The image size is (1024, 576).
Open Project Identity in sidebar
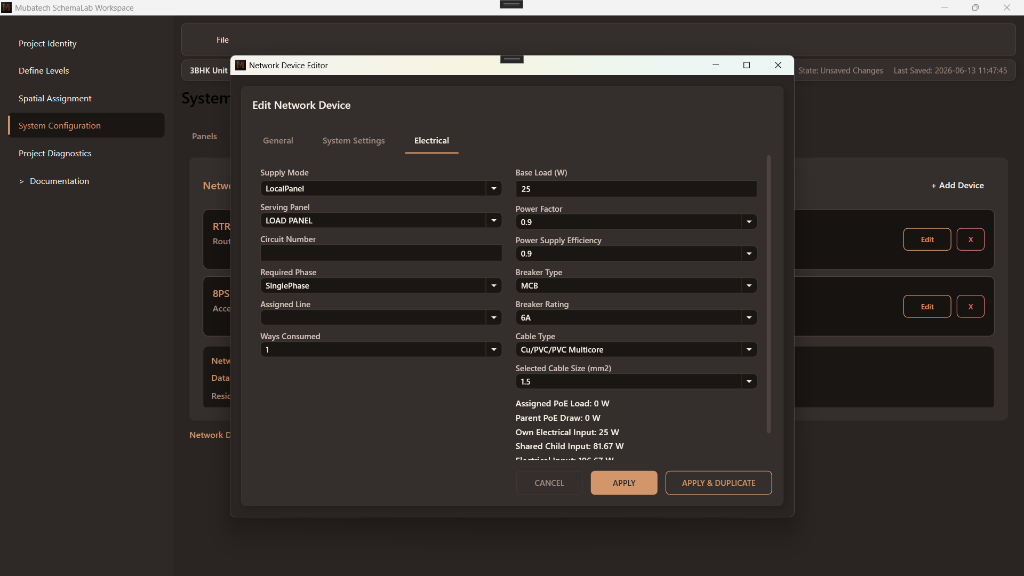pos(47,43)
